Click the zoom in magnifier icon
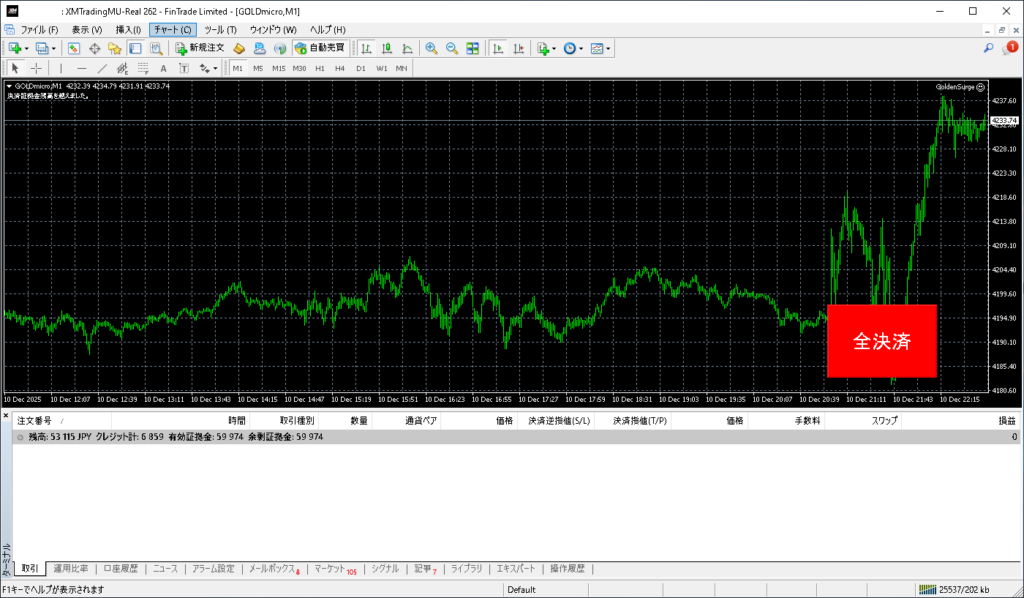 point(431,48)
